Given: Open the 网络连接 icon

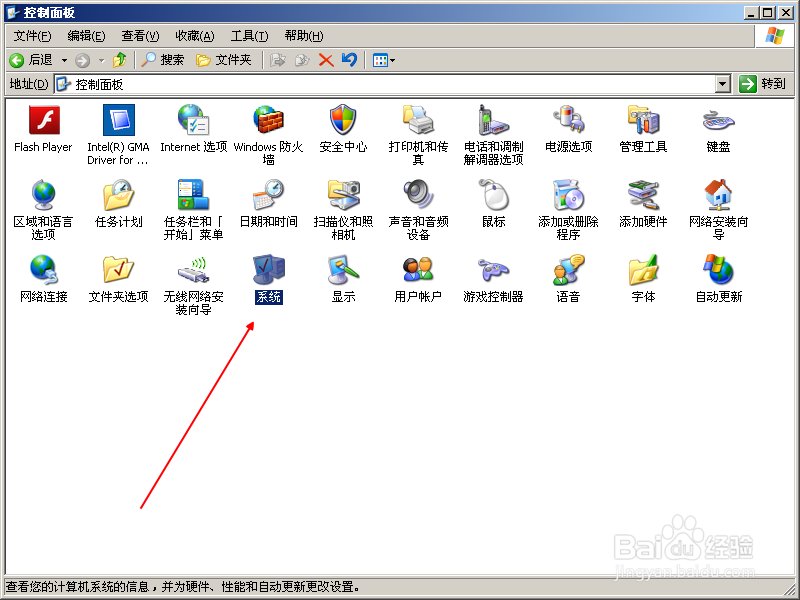Looking at the screenshot, I should point(43,271).
